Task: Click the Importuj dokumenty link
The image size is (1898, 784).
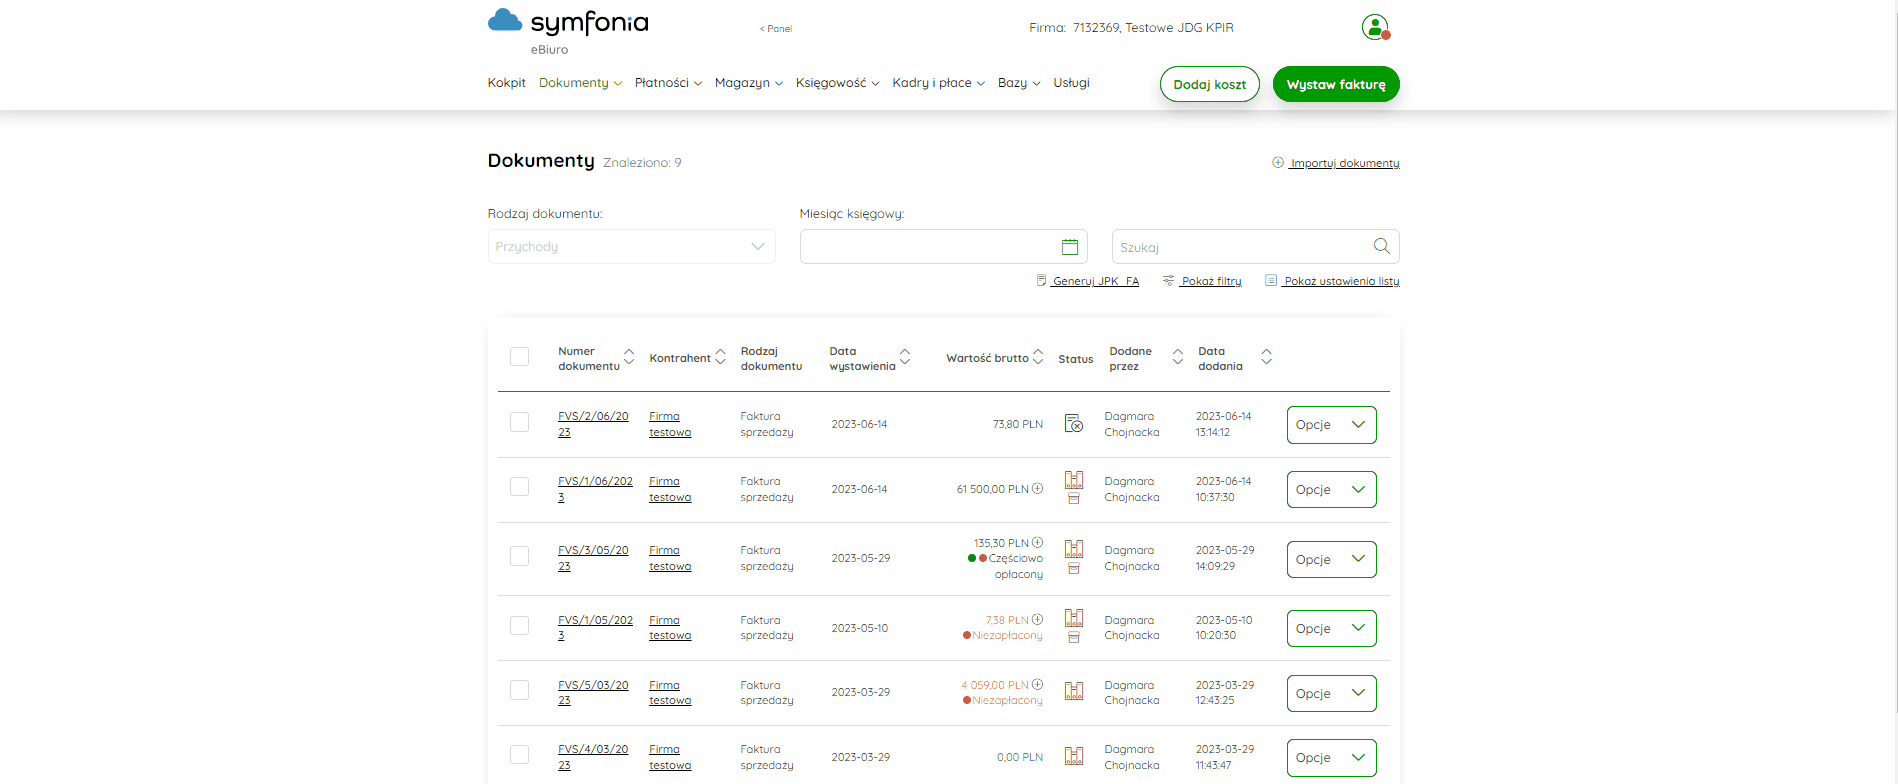Action: pyautogui.click(x=1344, y=163)
